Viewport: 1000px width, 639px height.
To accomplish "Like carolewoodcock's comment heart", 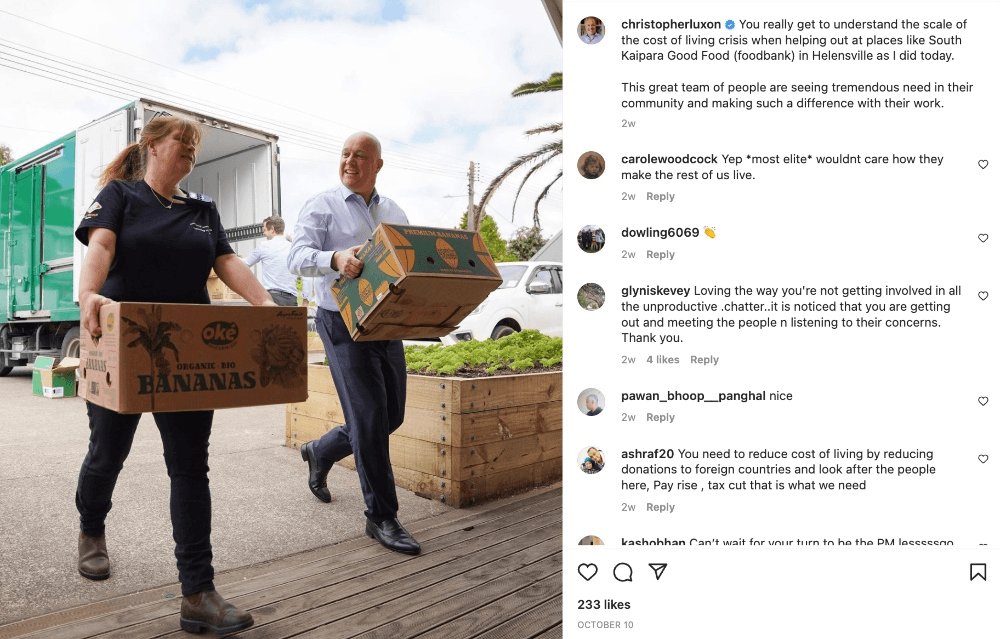I will [983, 165].
